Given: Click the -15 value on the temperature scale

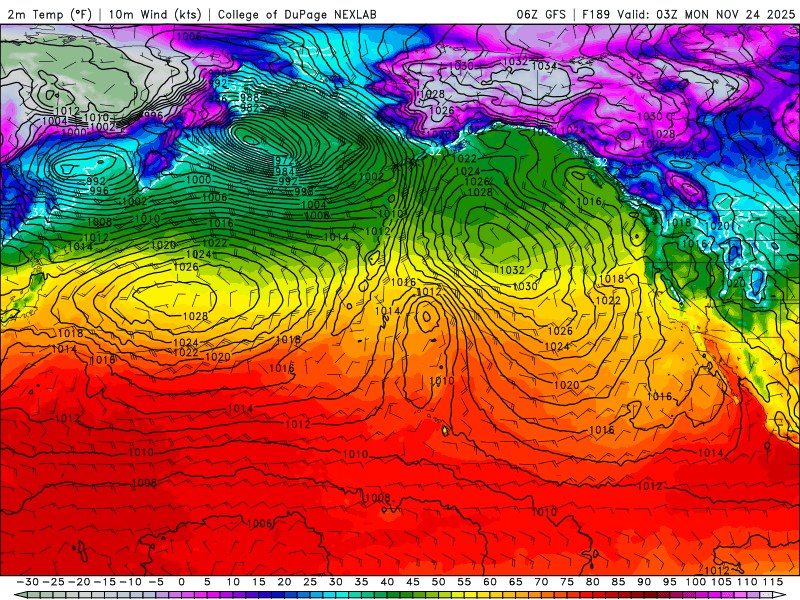Looking at the screenshot, I should (x=105, y=582).
